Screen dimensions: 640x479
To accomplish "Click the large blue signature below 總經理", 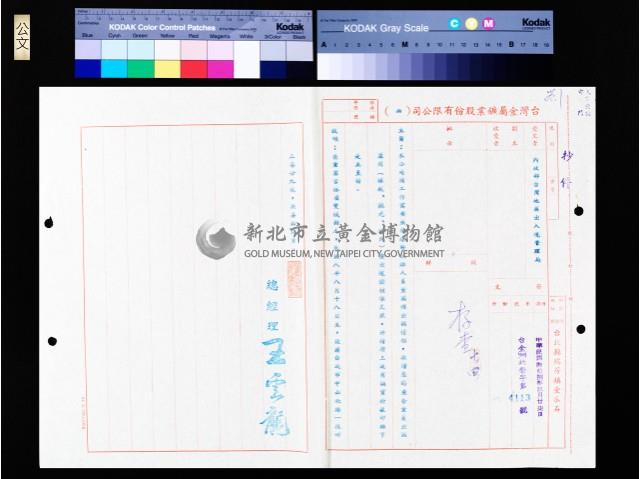I will (274, 387).
